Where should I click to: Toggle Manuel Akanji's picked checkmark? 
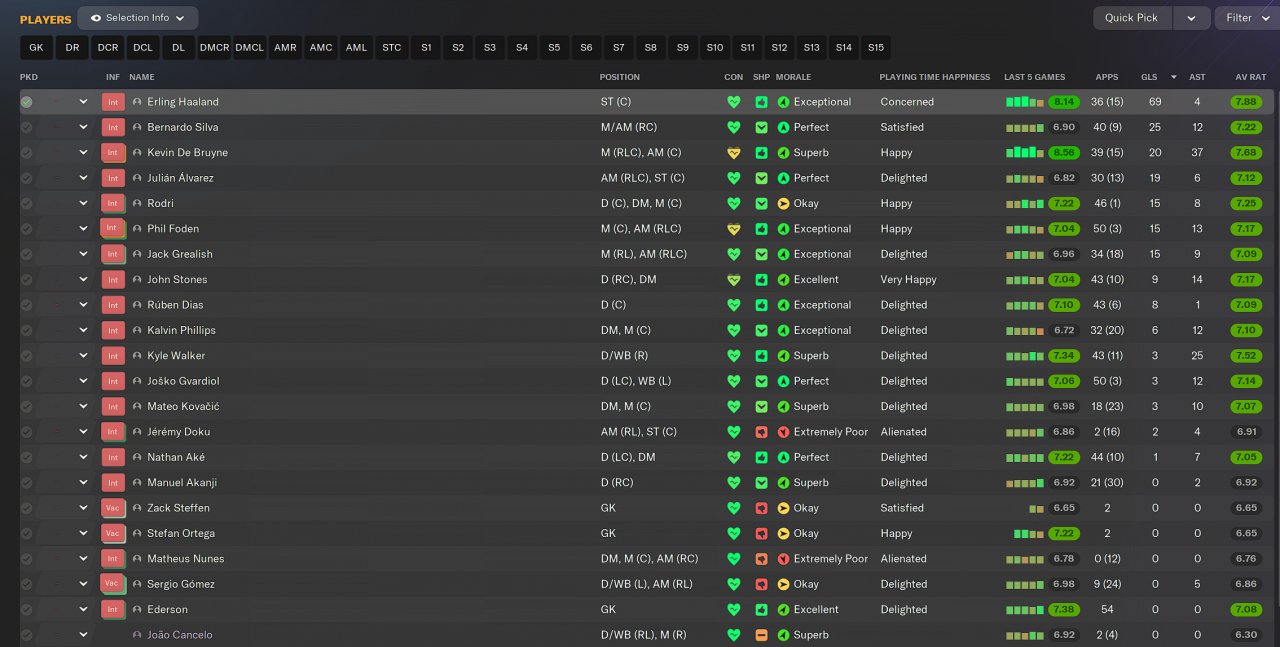[27, 483]
